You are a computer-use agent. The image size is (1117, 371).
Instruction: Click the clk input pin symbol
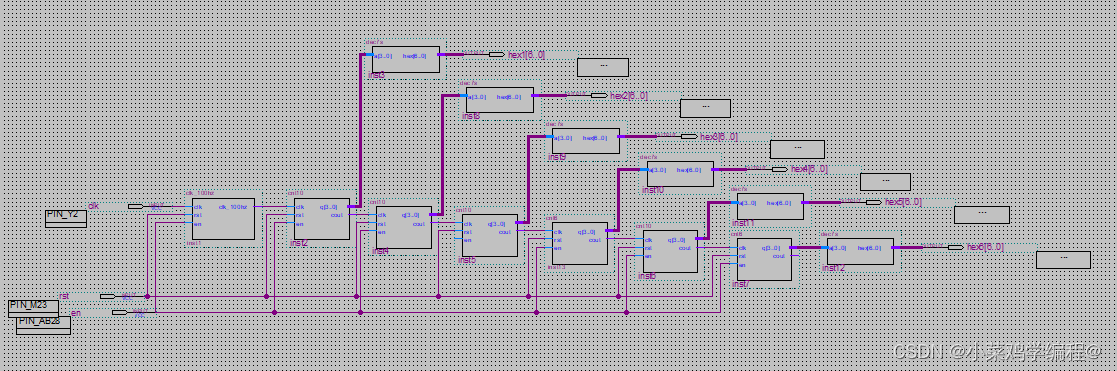tap(135, 207)
